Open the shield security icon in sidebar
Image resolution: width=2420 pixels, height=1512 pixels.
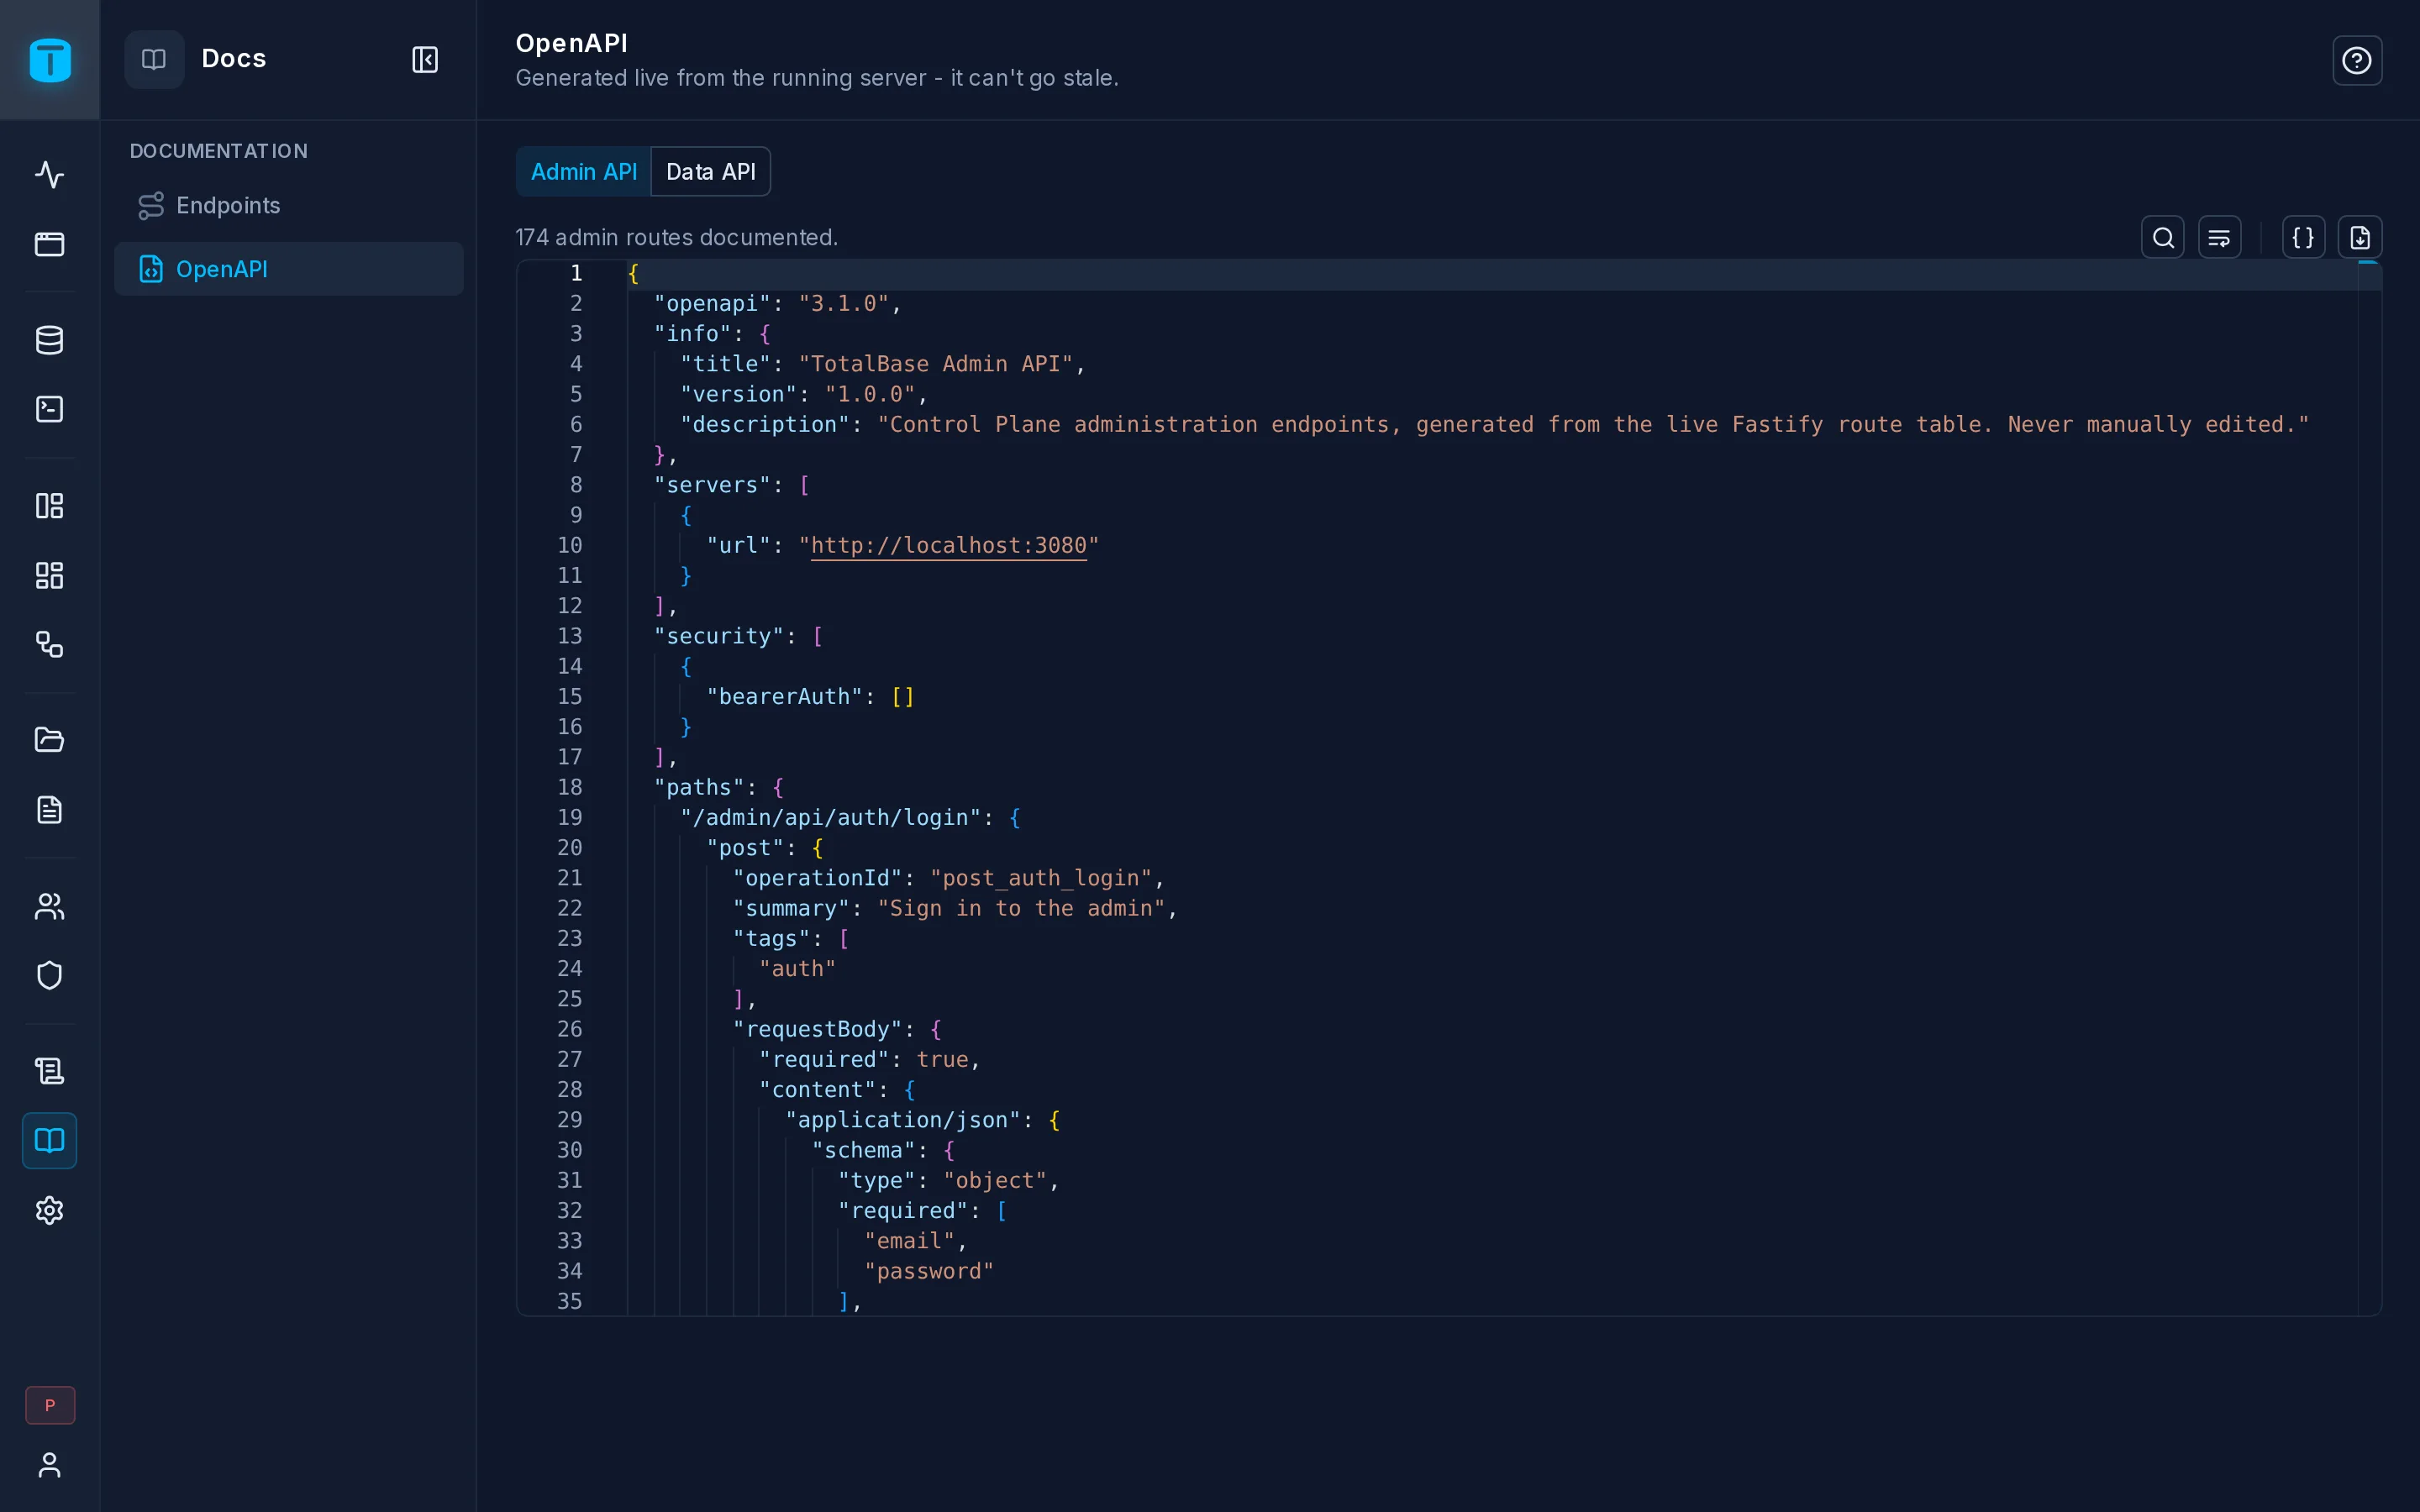point(50,975)
